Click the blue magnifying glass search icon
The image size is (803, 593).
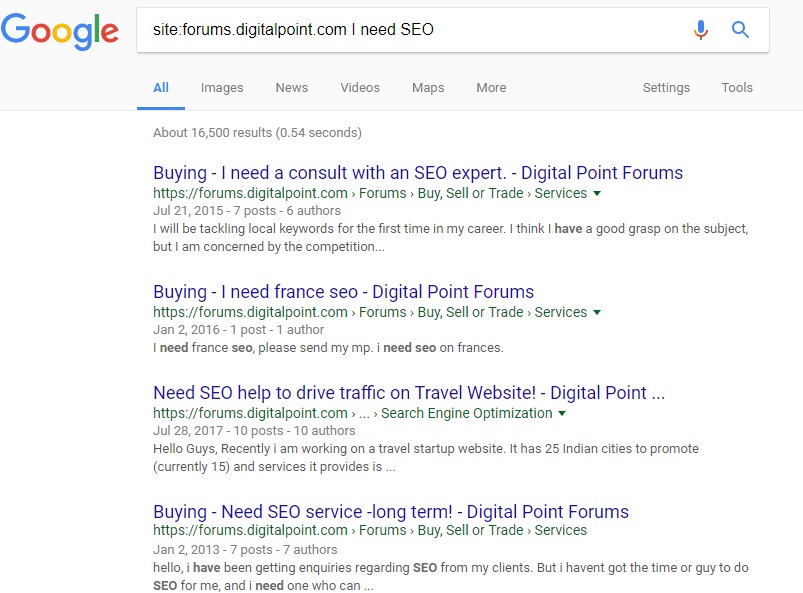point(740,30)
